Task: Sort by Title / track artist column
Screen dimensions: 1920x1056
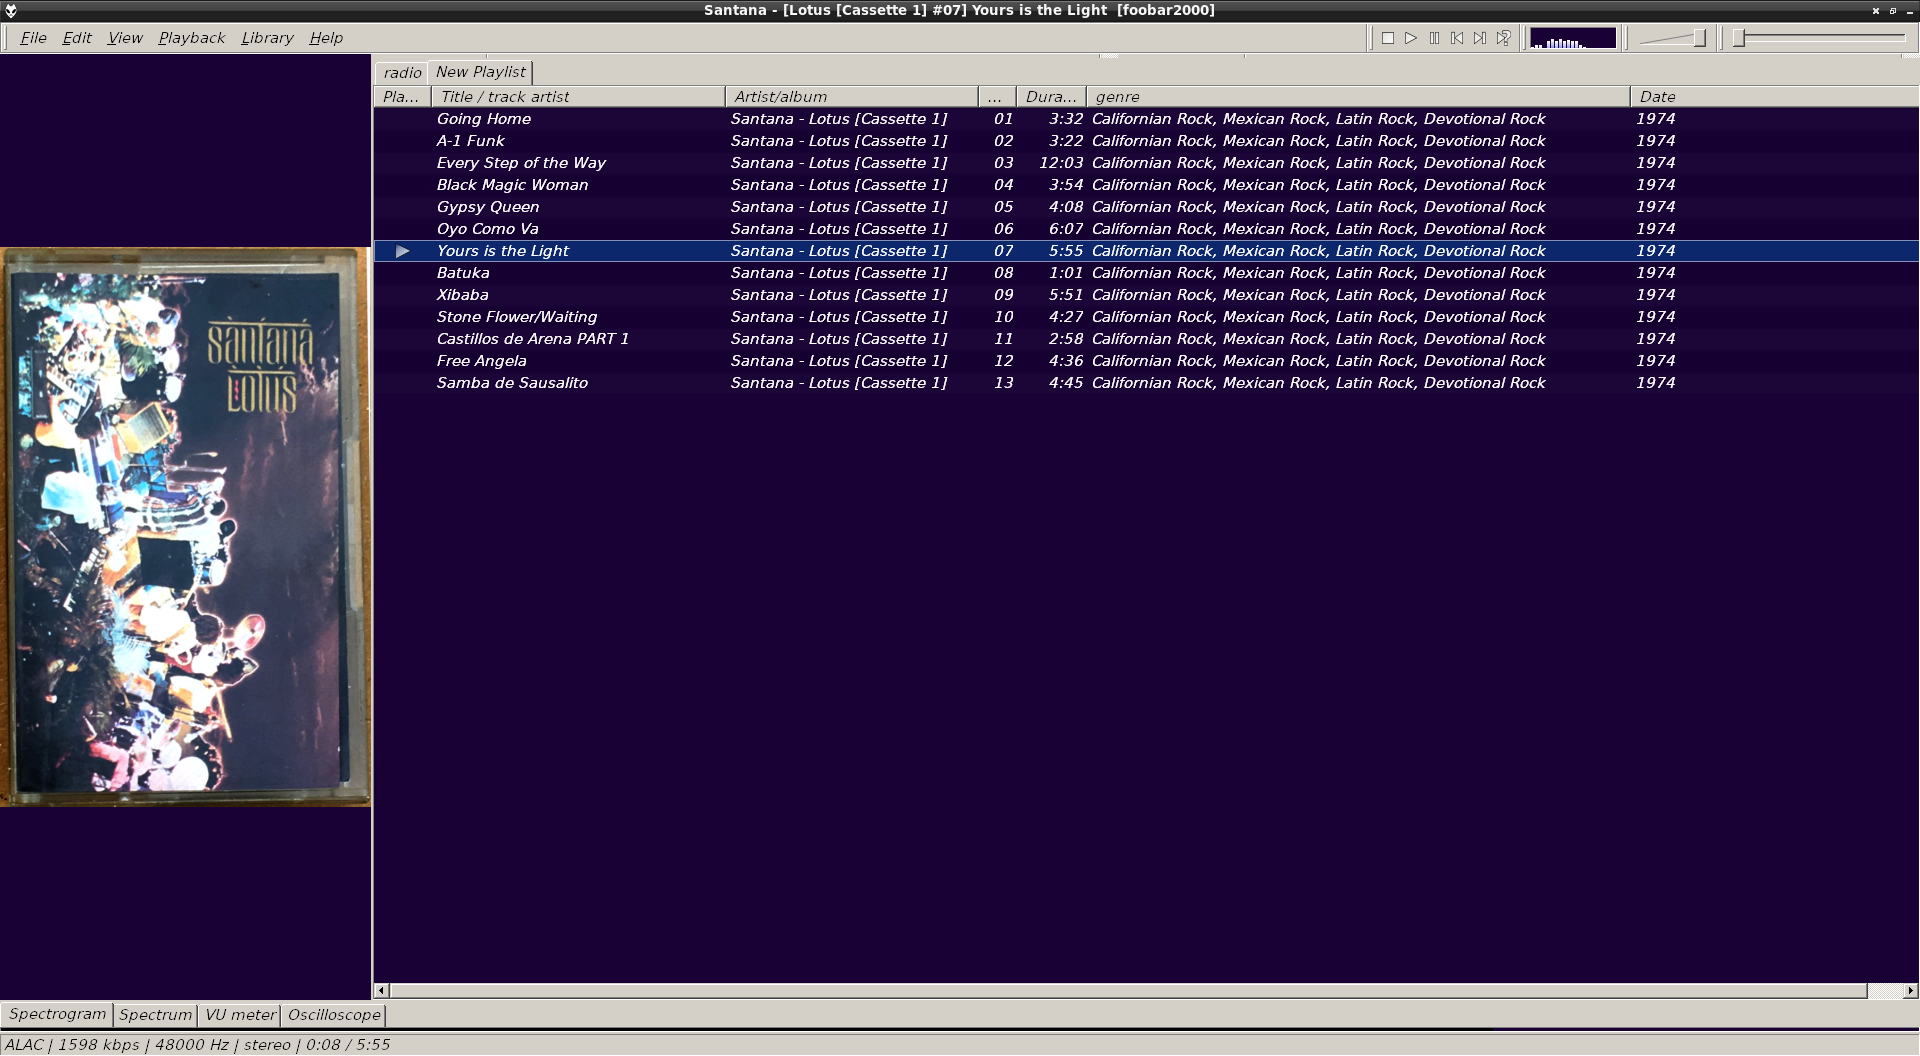Action: click(578, 97)
